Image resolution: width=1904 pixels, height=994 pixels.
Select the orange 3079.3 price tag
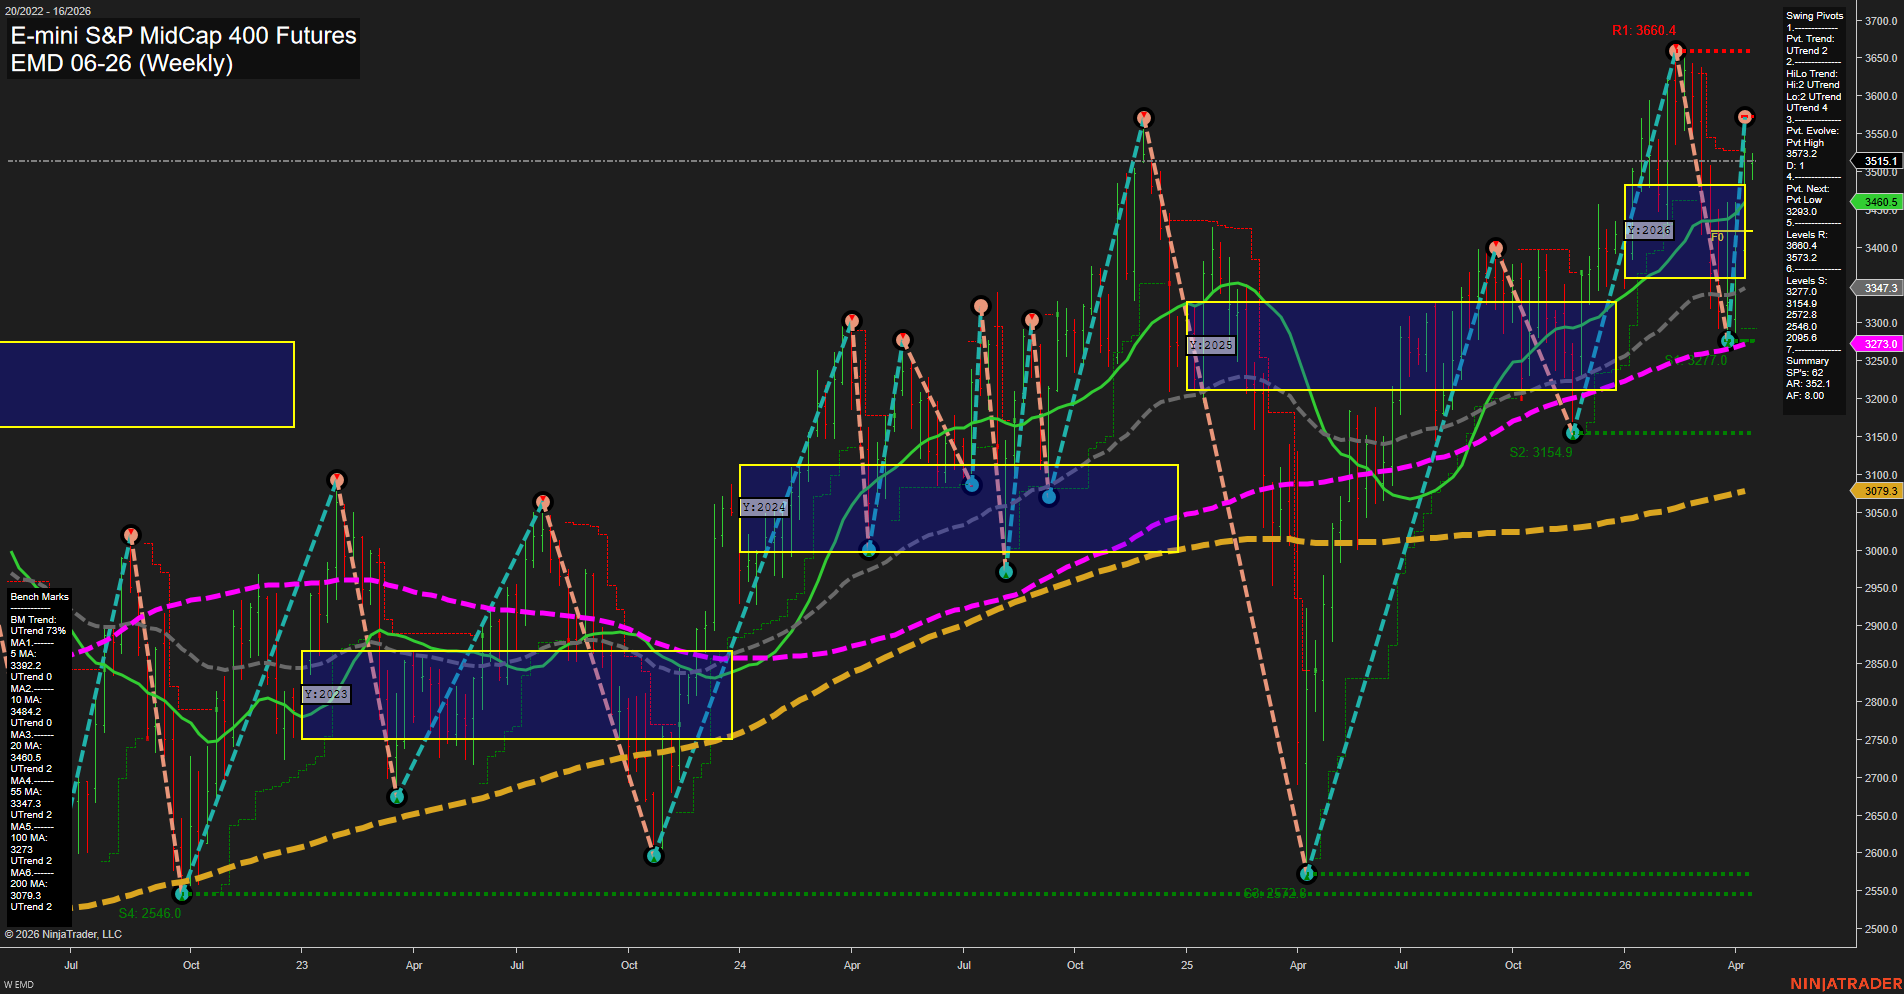(1879, 491)
